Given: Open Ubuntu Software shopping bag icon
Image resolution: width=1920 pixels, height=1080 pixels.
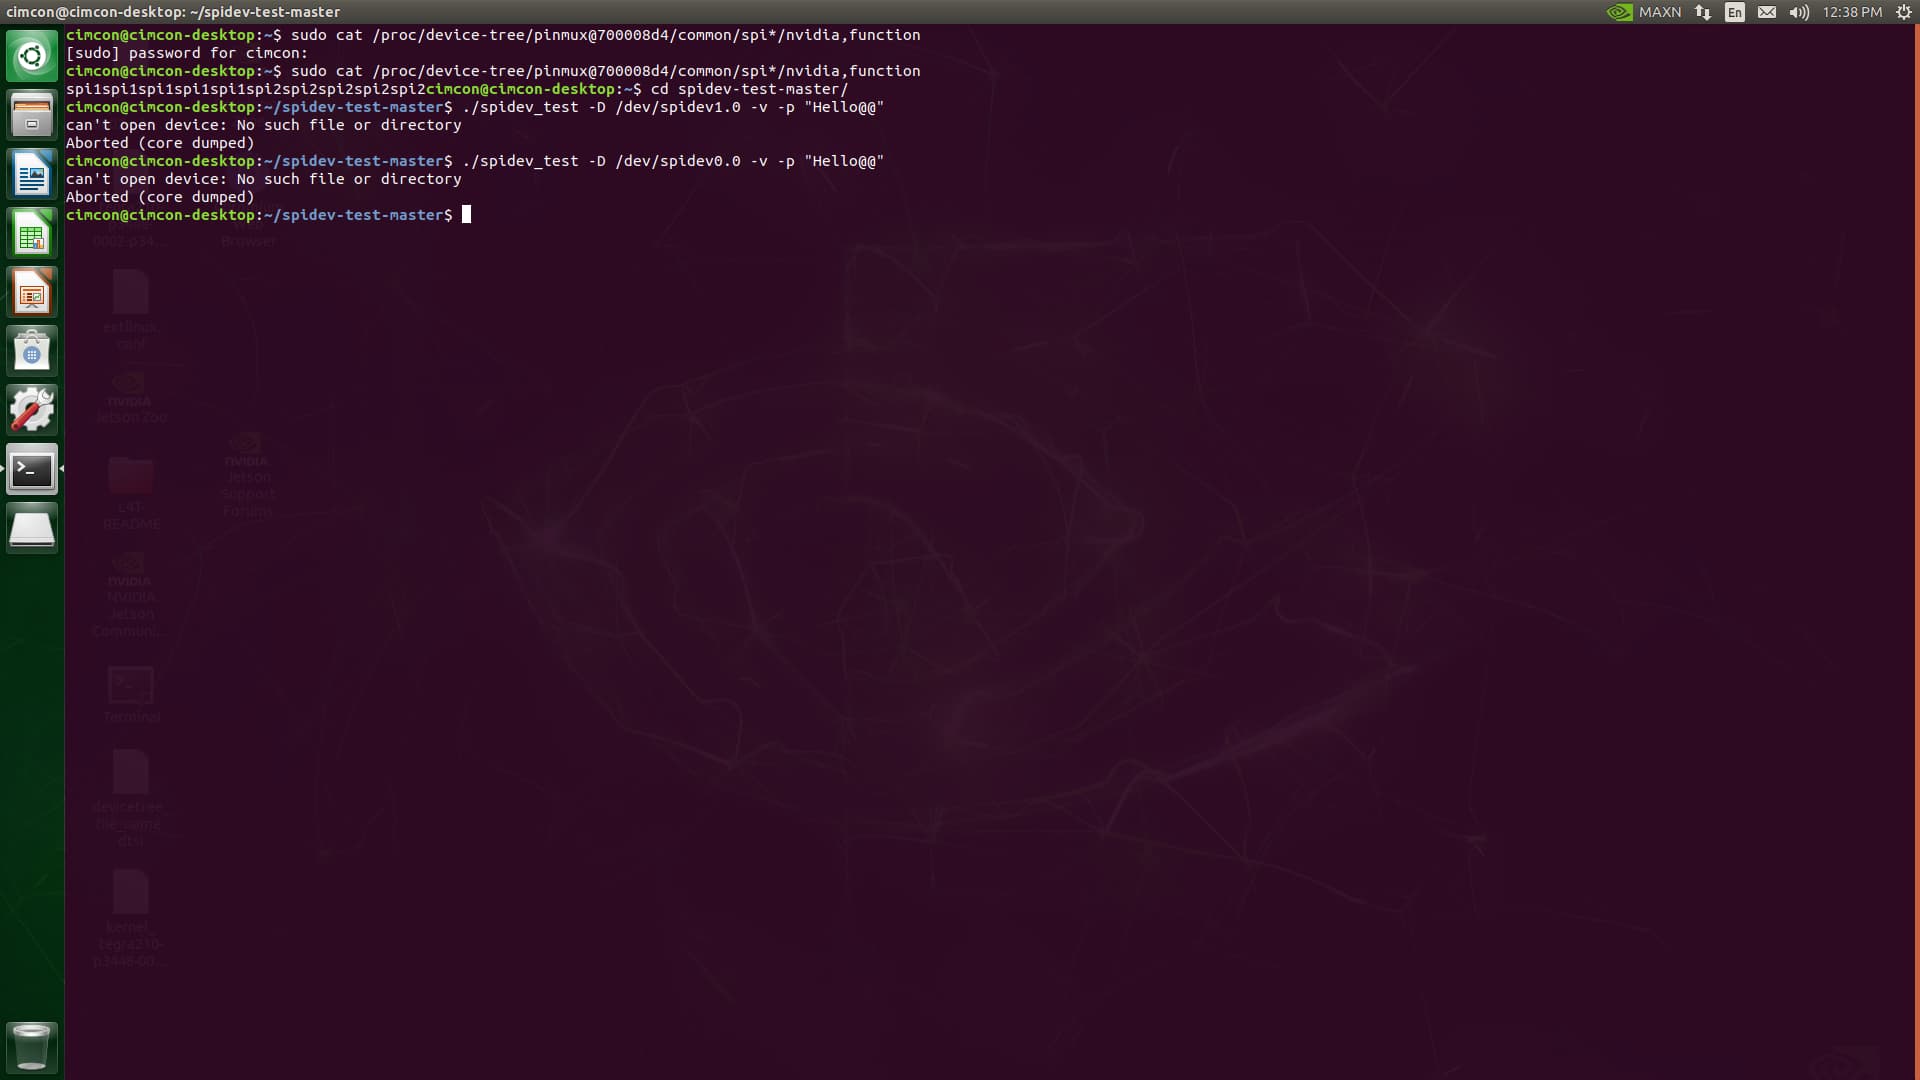Looking at the screenshot, I should (32, 351).
